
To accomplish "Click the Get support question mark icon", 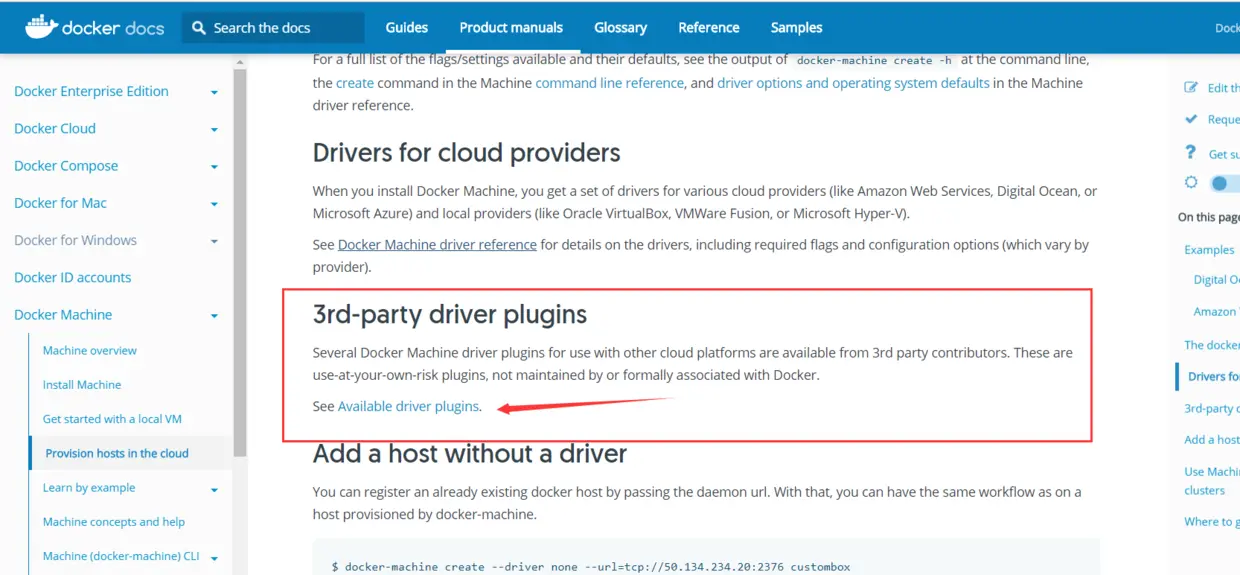I will tap(1190, 152).
